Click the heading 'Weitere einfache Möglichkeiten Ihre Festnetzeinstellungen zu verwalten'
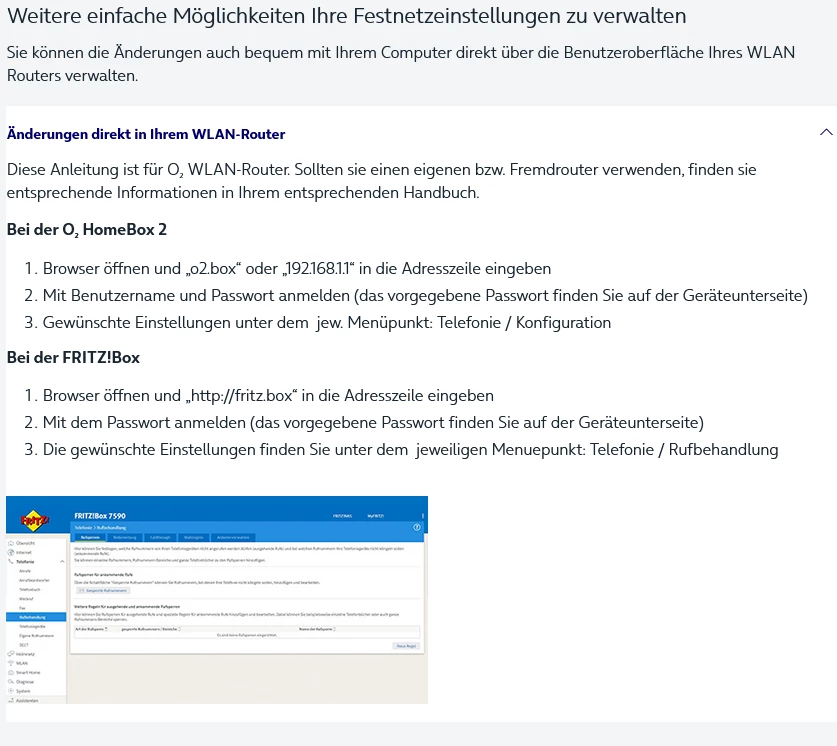Image resolution: width=837 pixels, height=746 pixels. click(346, 16)
